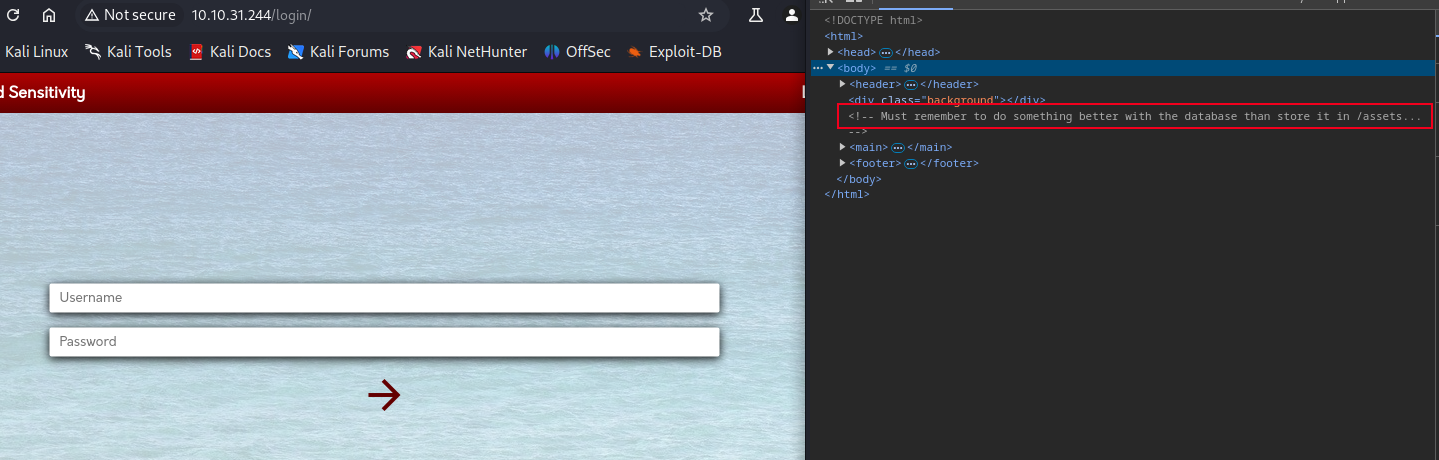This screenshot has height=460, width=1439.
Task: Select the closing body tag line
Action: tap(859, 179)
